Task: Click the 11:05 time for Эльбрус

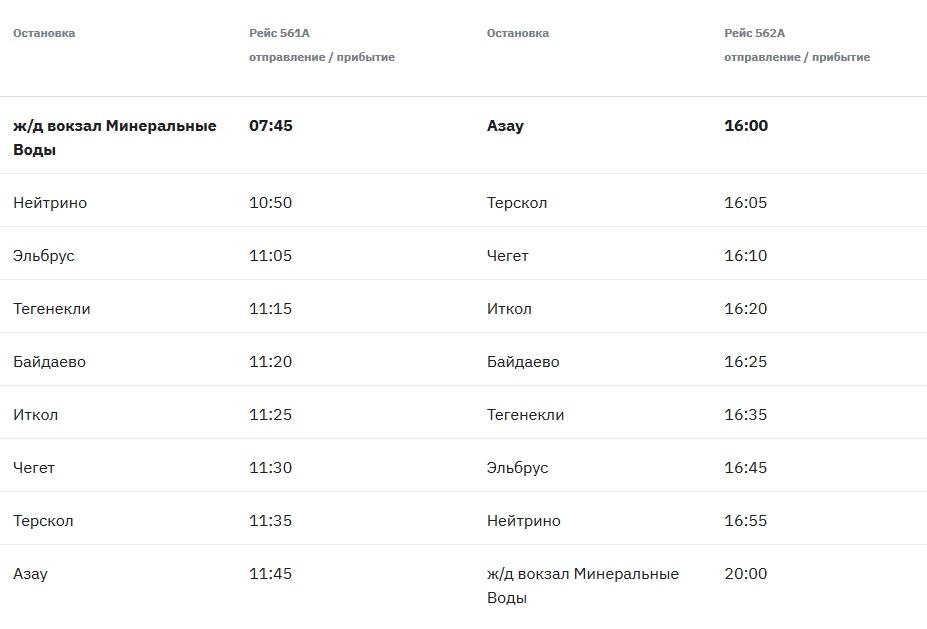Action: click(270, 255)
